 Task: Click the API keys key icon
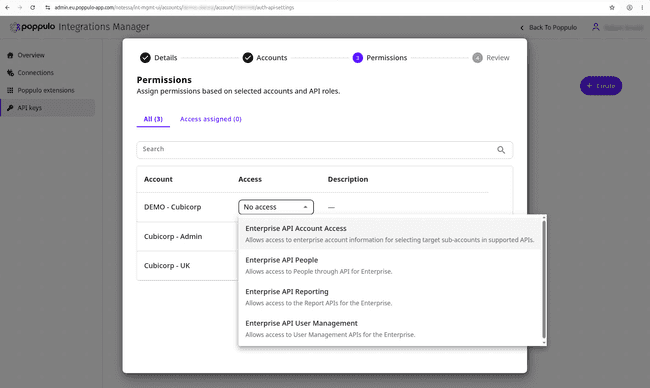pos(10,108)
